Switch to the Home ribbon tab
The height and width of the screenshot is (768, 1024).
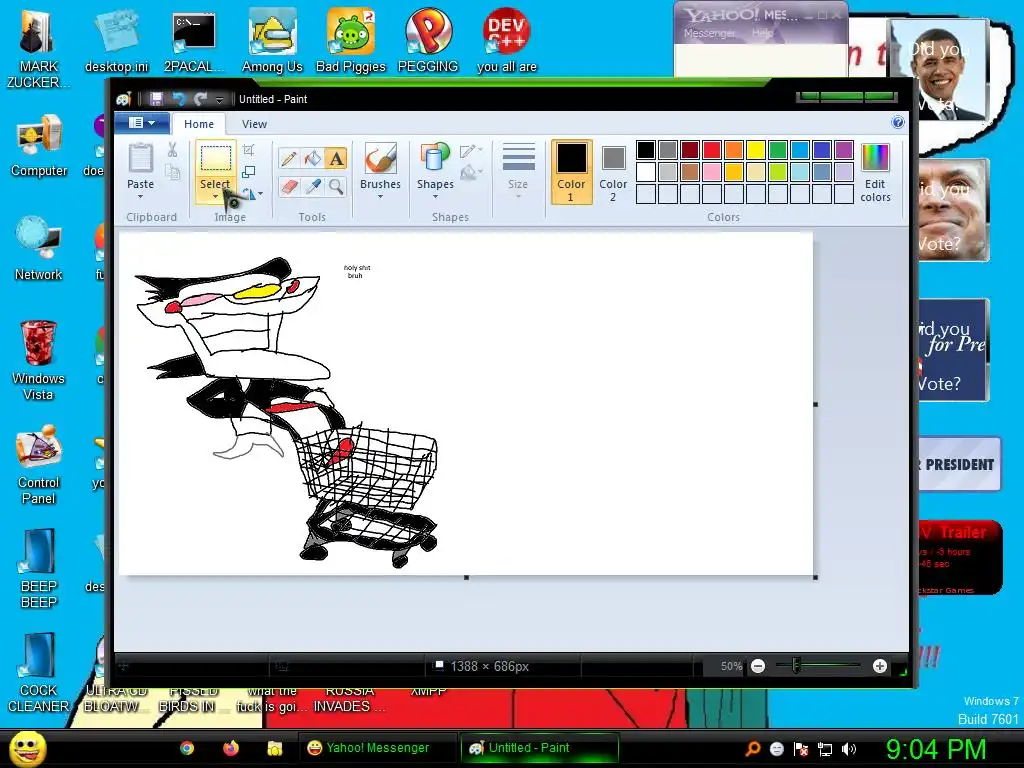(199, 124)
